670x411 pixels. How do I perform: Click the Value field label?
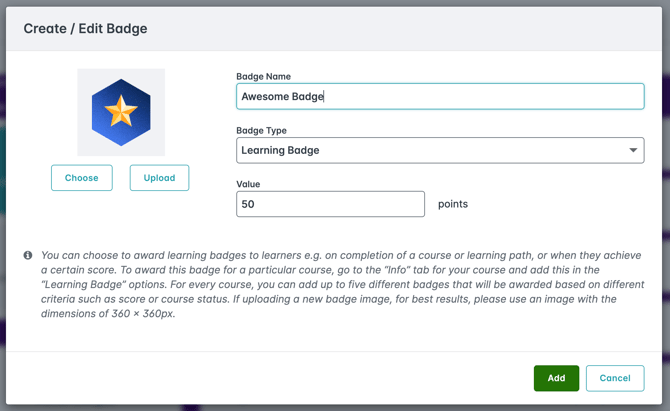click(x=248, y=184)
